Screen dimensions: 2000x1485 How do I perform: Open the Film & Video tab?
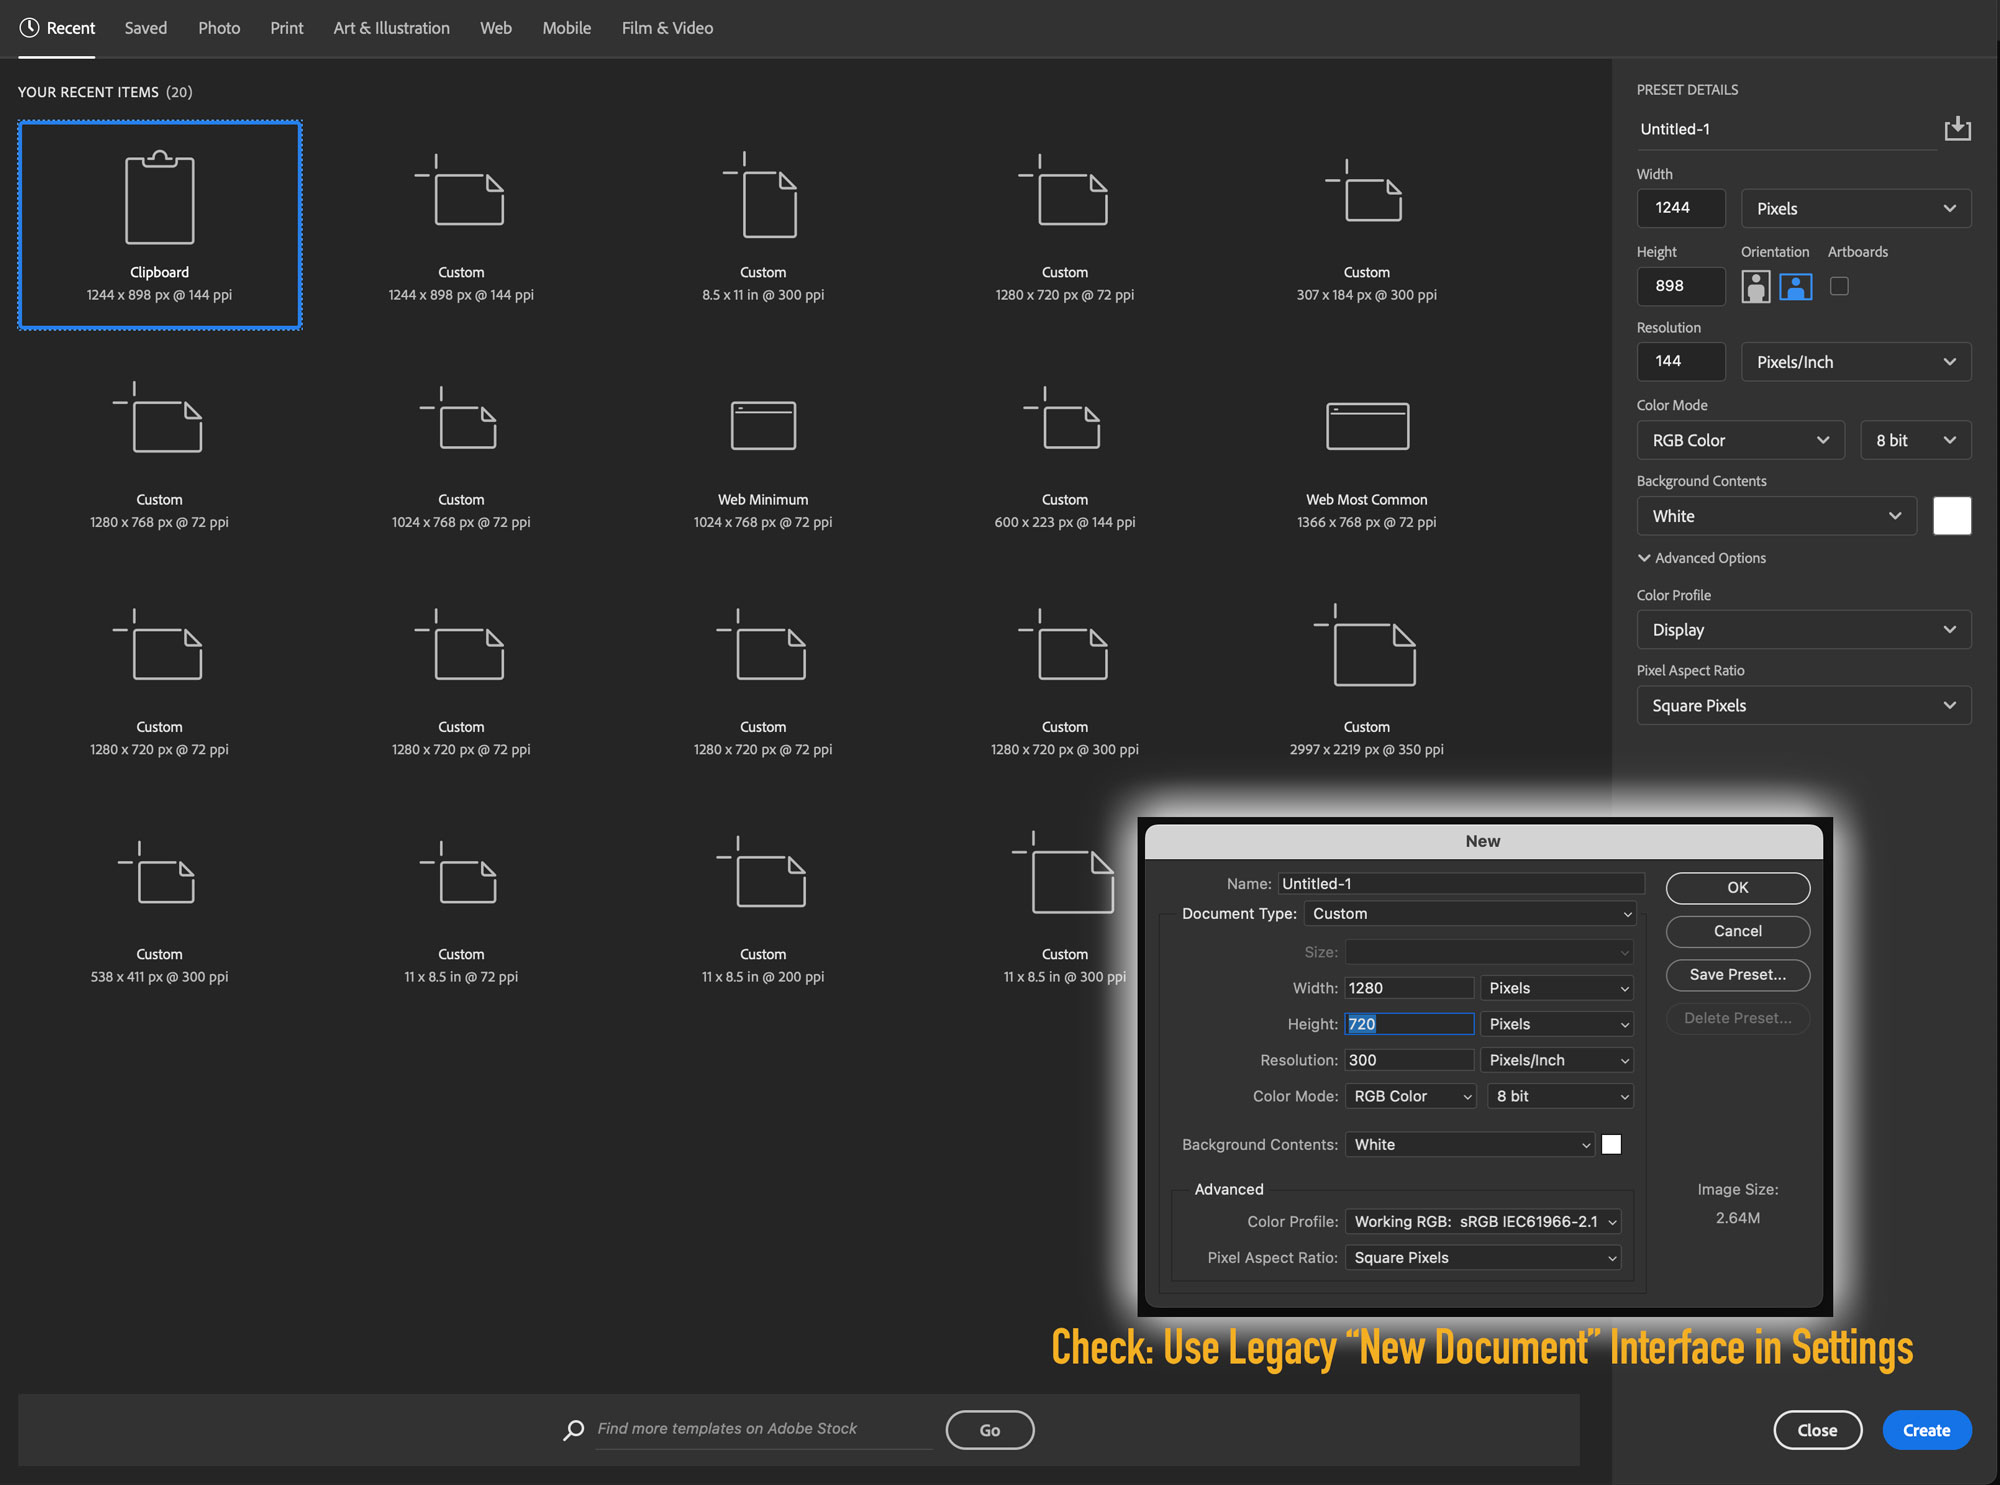point(667,28)
